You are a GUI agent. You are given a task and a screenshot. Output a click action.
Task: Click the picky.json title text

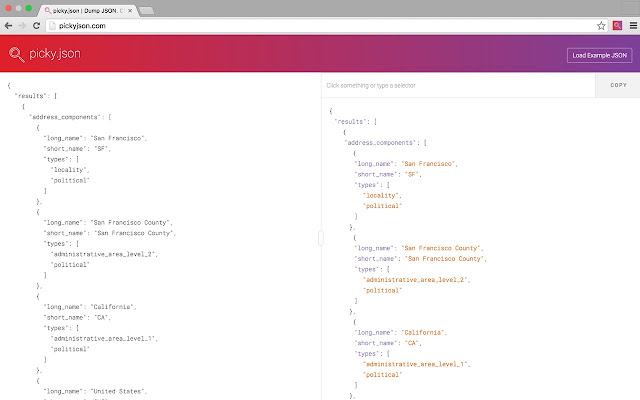click(x=55, y=53)
